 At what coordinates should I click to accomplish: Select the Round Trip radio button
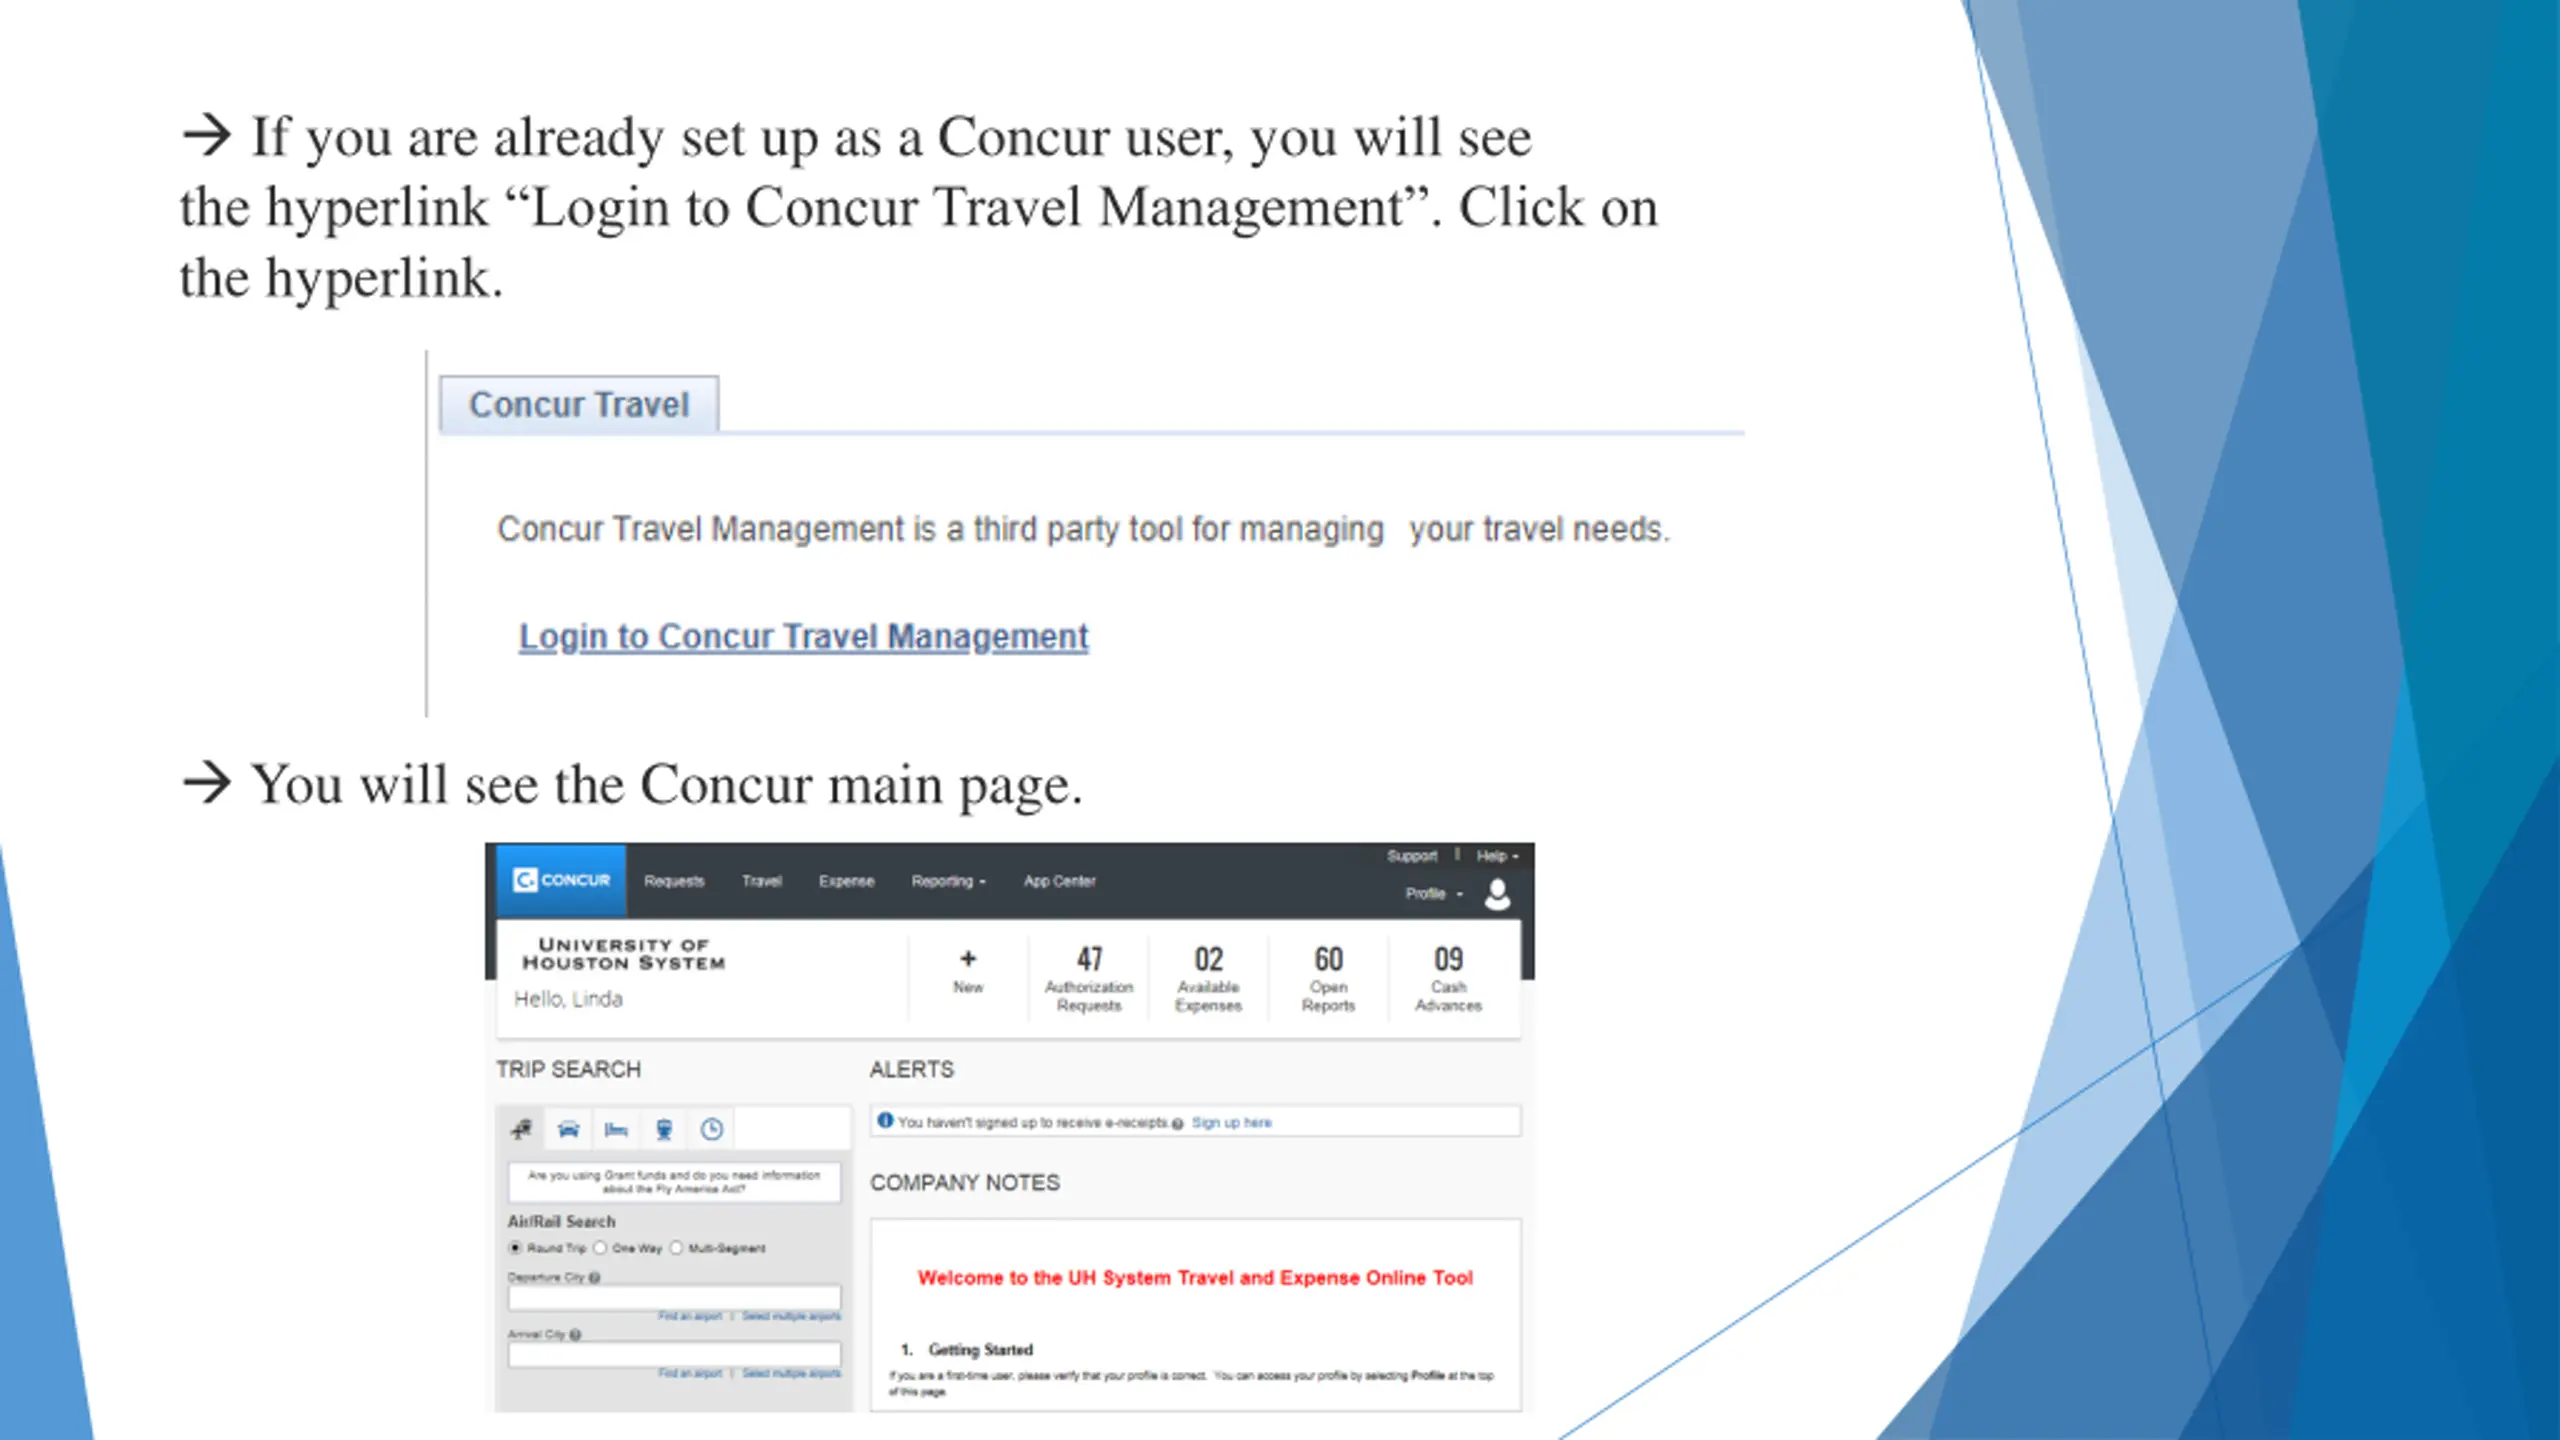(x=515, y=1248)
